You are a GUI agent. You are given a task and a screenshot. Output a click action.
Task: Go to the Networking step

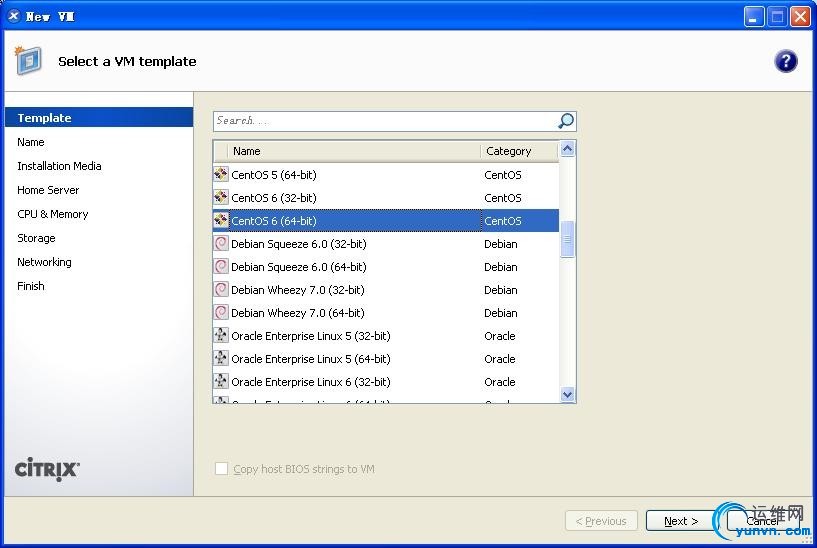[x=44, y=261]
